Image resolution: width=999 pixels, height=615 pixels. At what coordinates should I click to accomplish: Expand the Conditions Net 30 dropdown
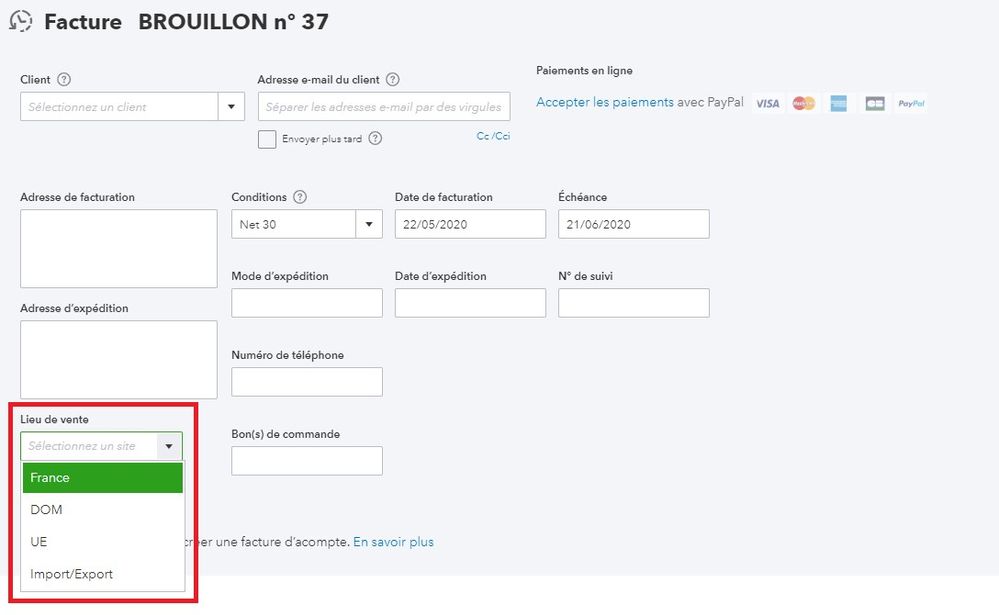point(369,224)
